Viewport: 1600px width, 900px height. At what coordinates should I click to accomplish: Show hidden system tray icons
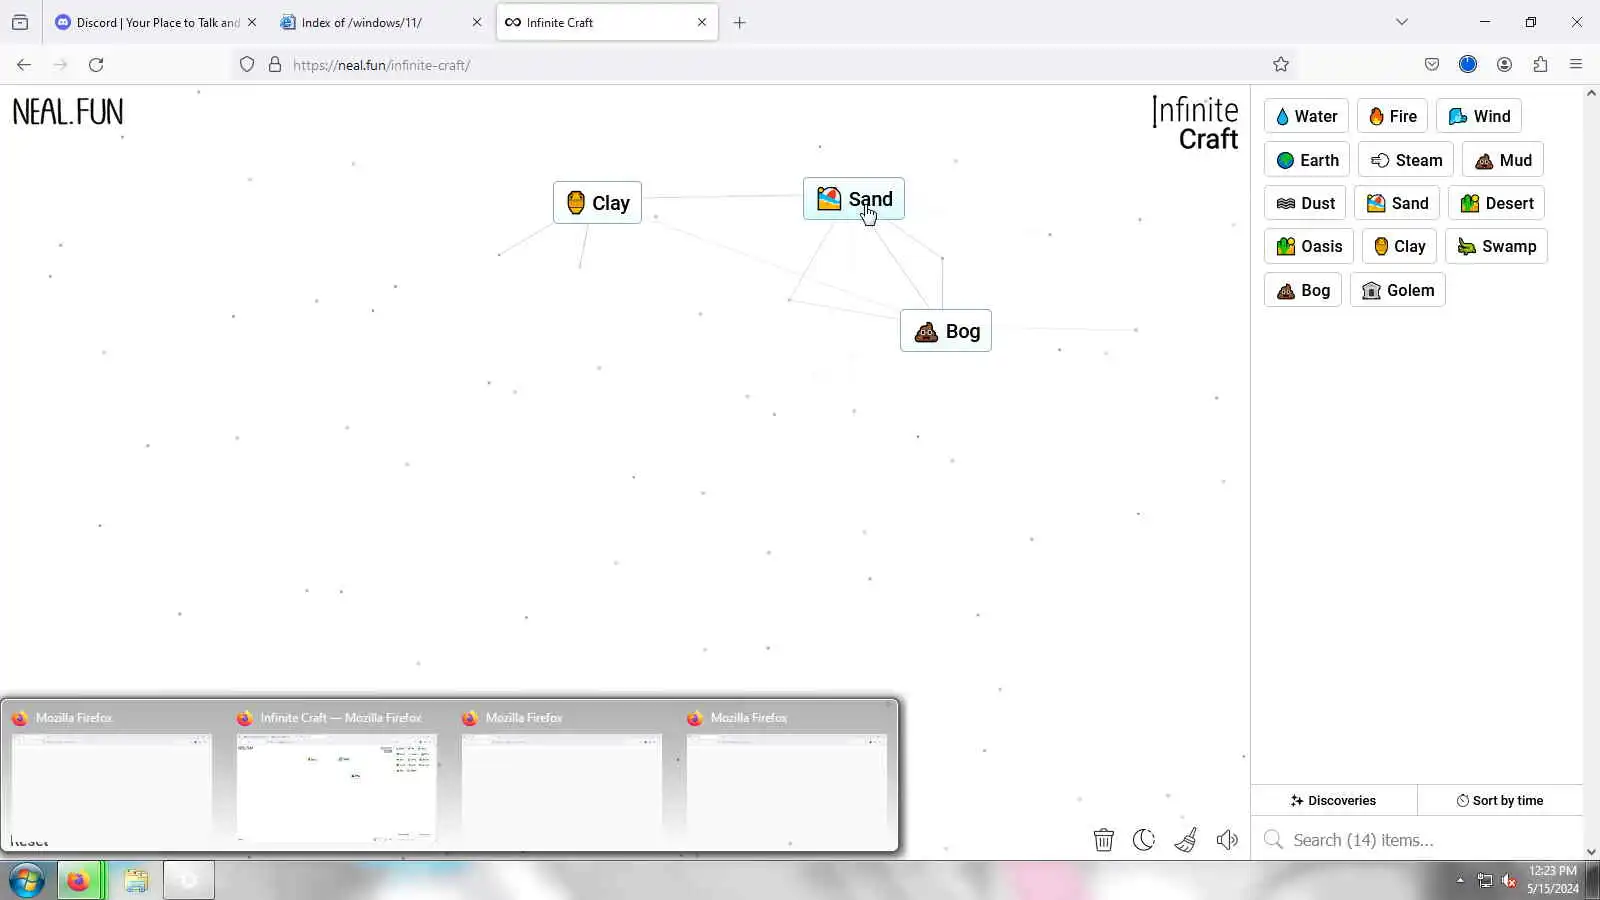coord(1460,881)
